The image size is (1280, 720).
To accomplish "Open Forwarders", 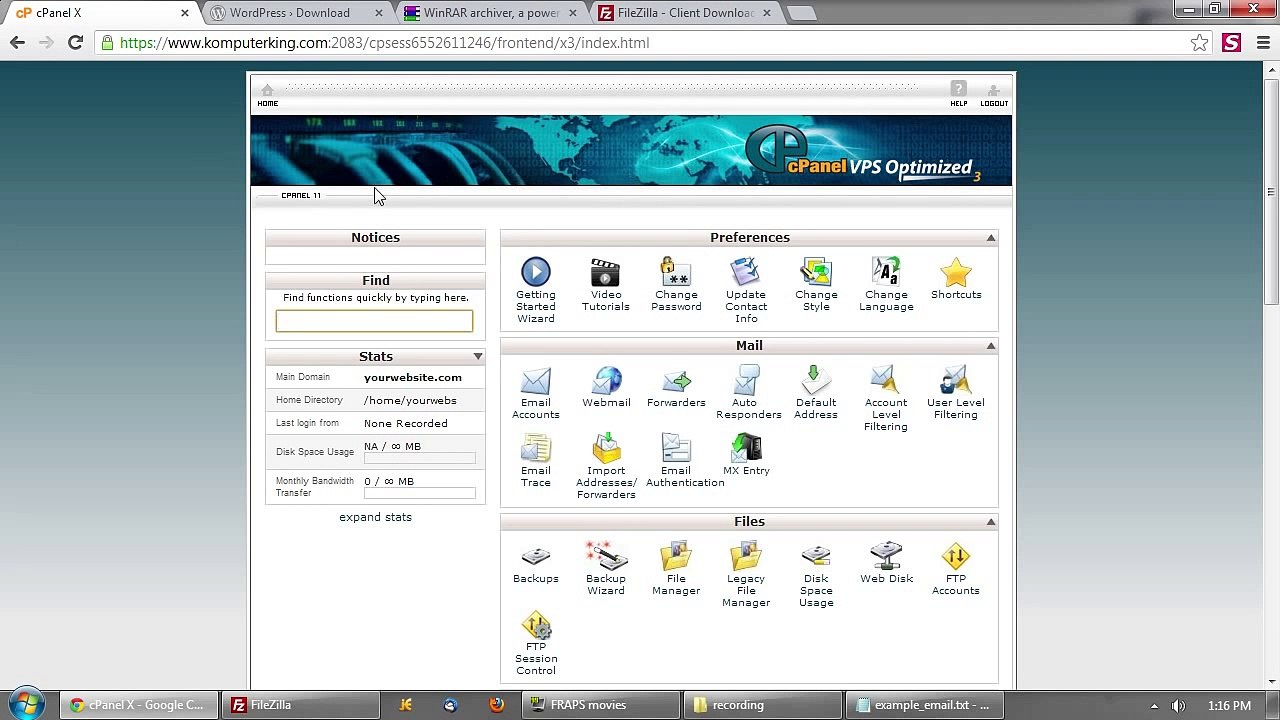I will click(676, 387).
